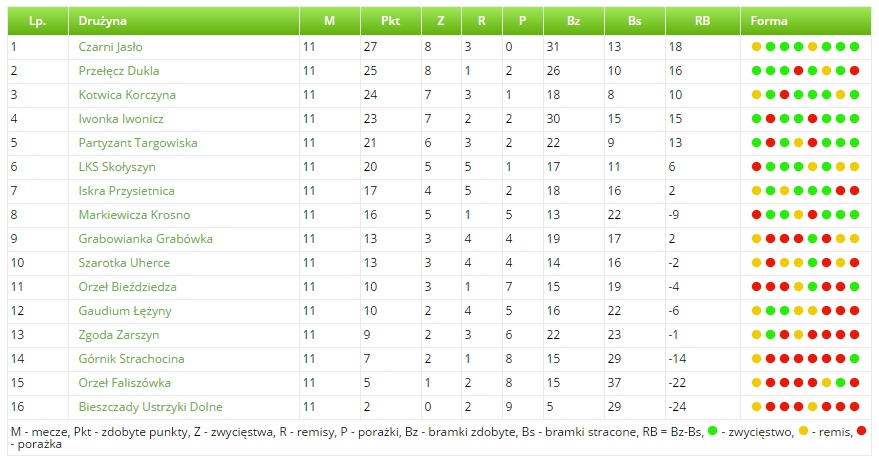
Task: Go to Grabowianka Grabówka team link
Action: pos(145,239)
